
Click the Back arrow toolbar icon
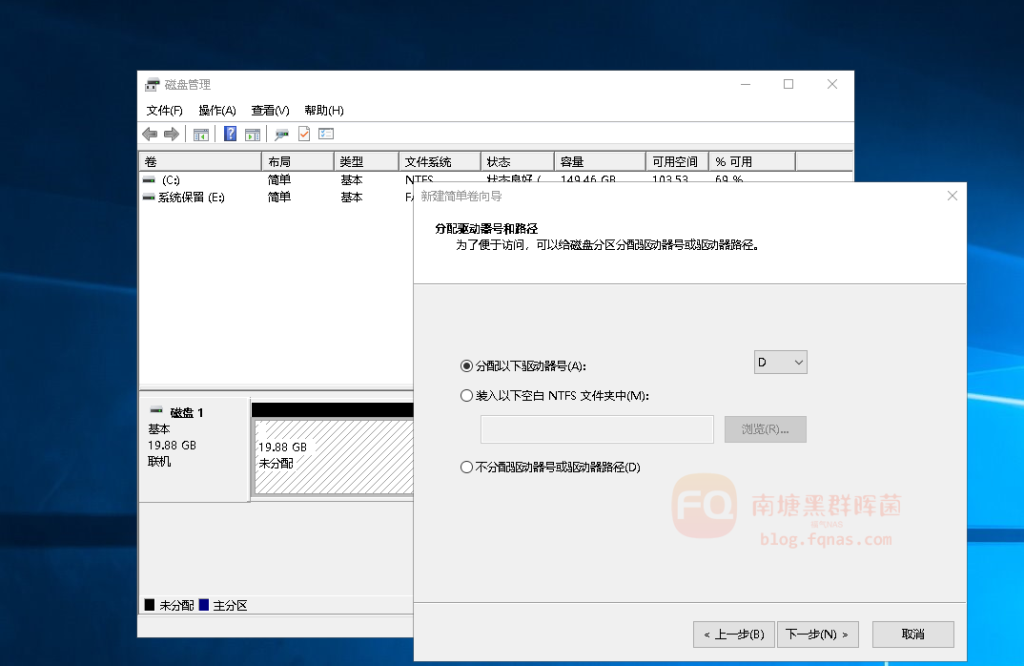pos(150,134)
